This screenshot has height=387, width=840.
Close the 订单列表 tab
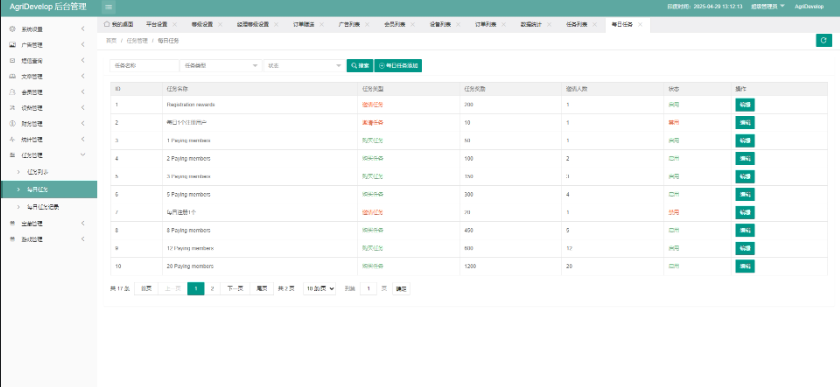503,25
